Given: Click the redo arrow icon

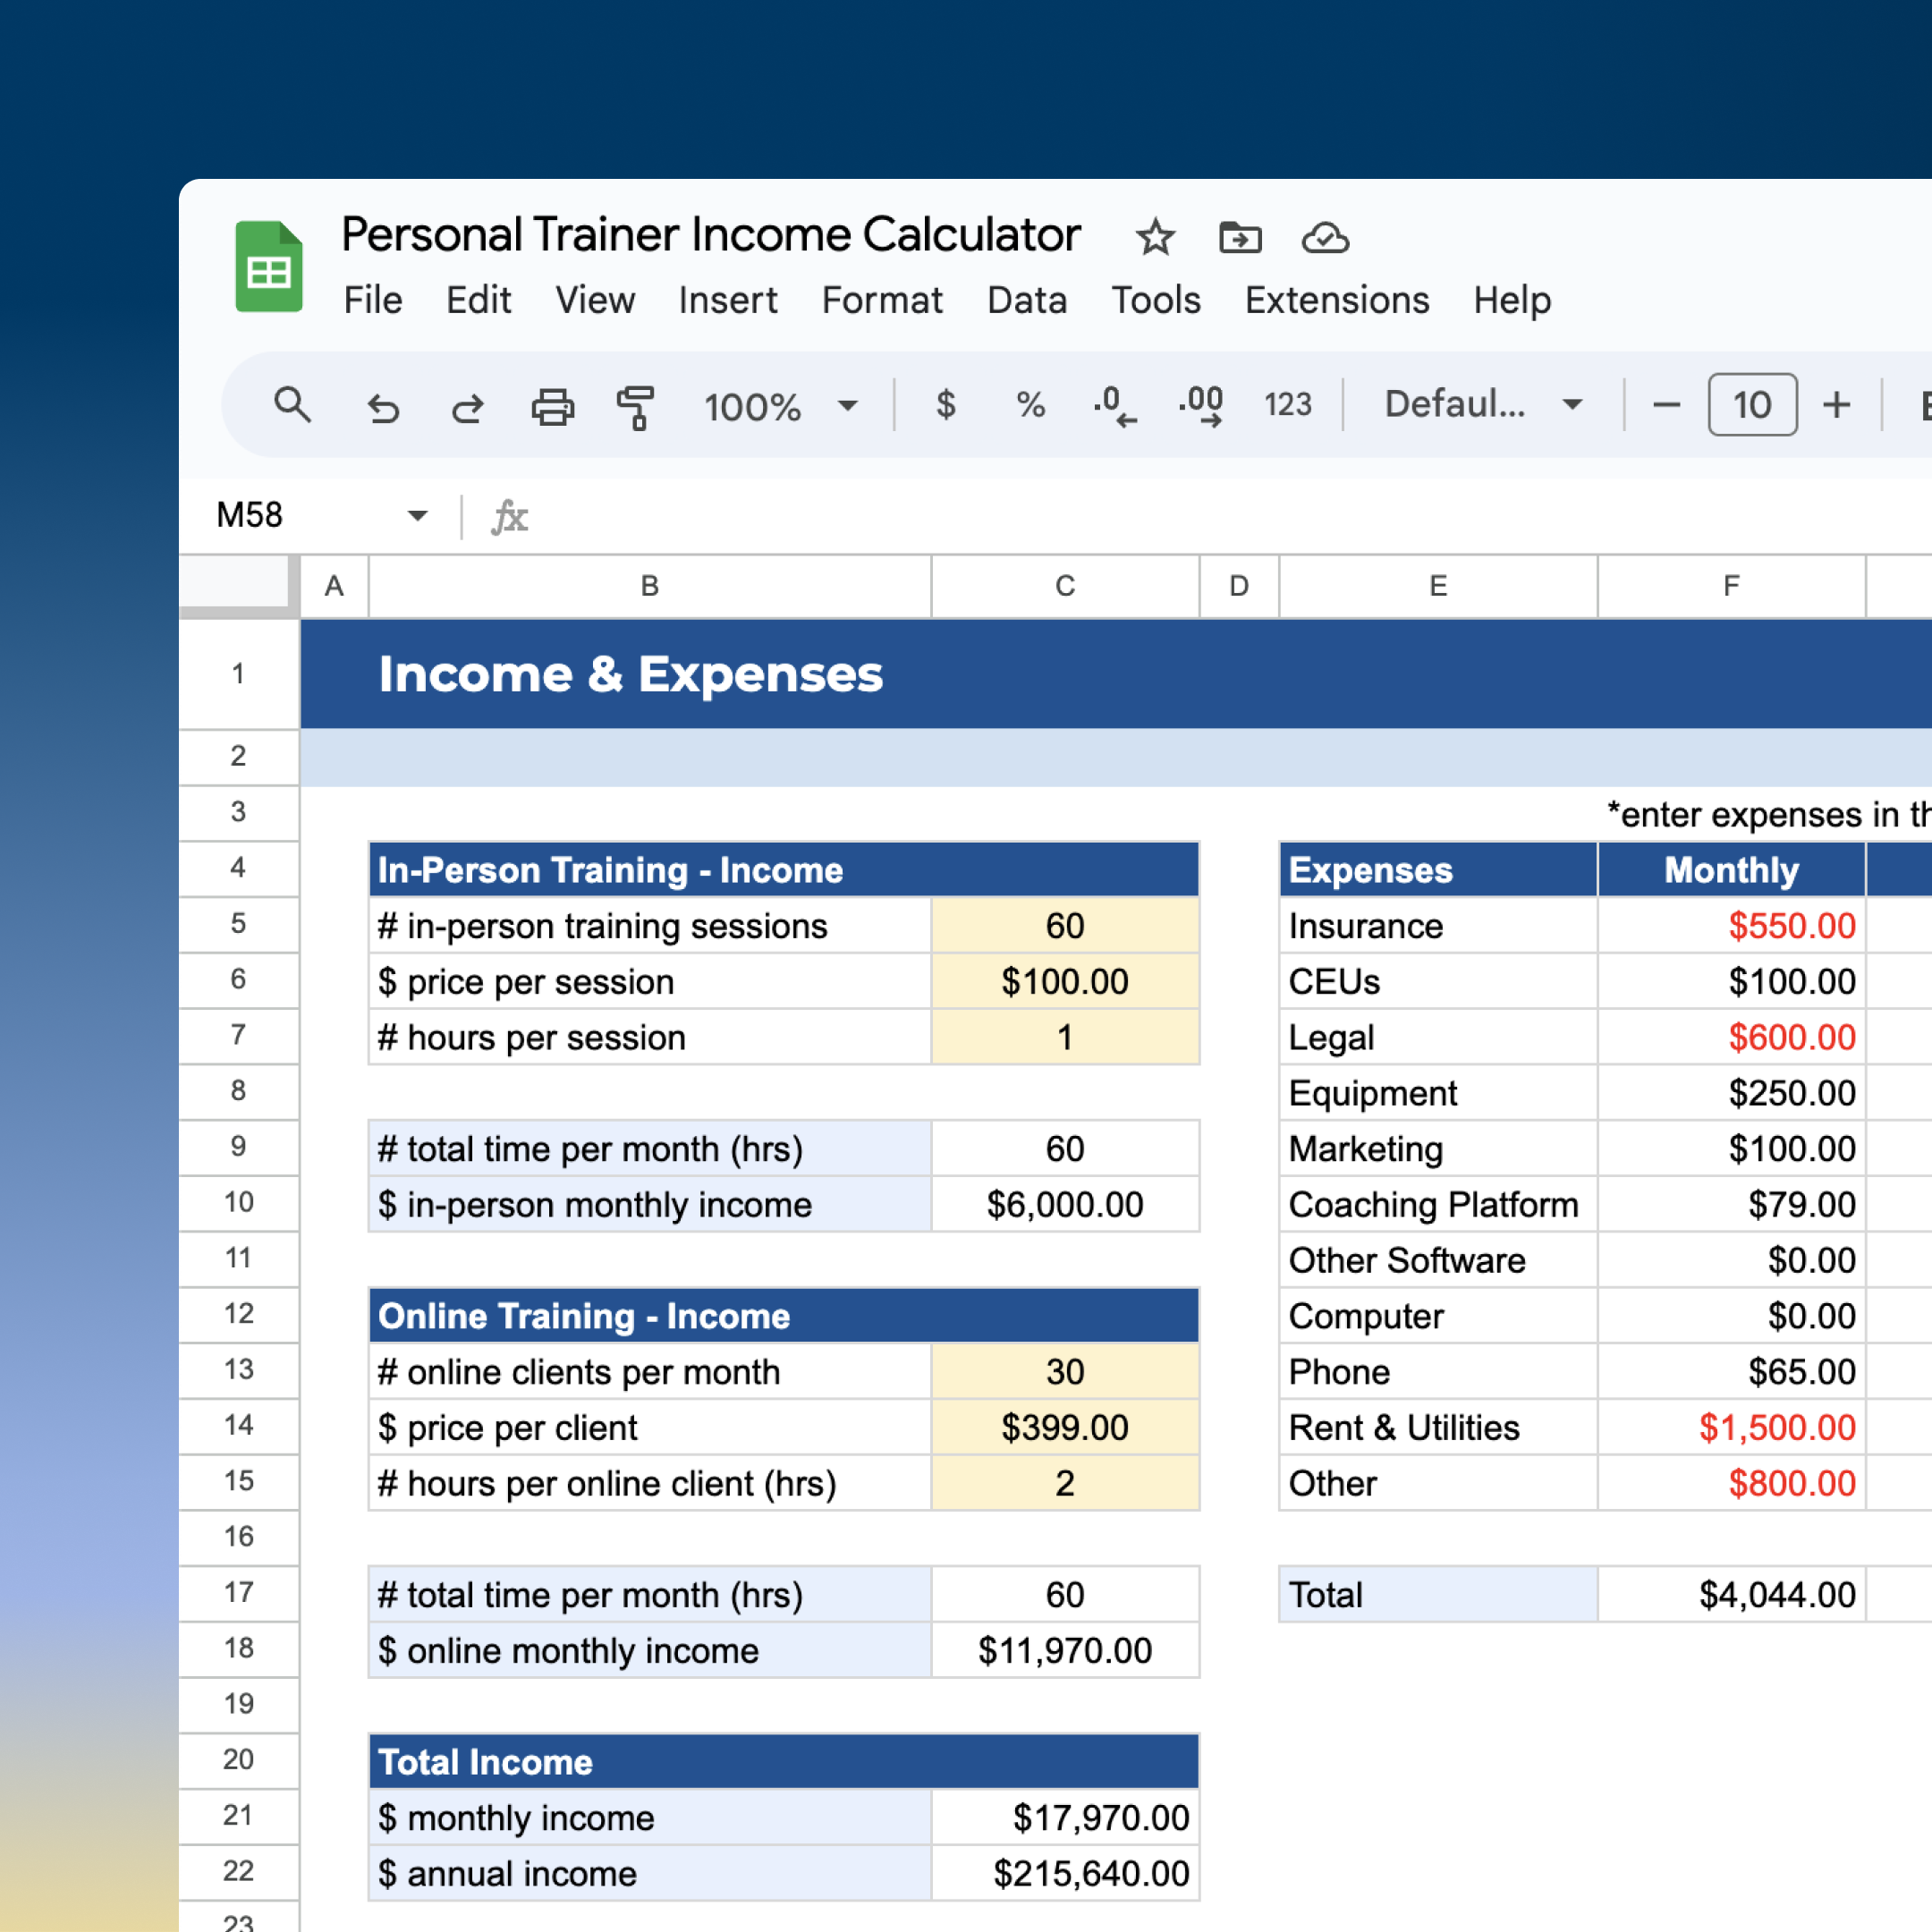Looking at the screenshot, I should point(467,407).
